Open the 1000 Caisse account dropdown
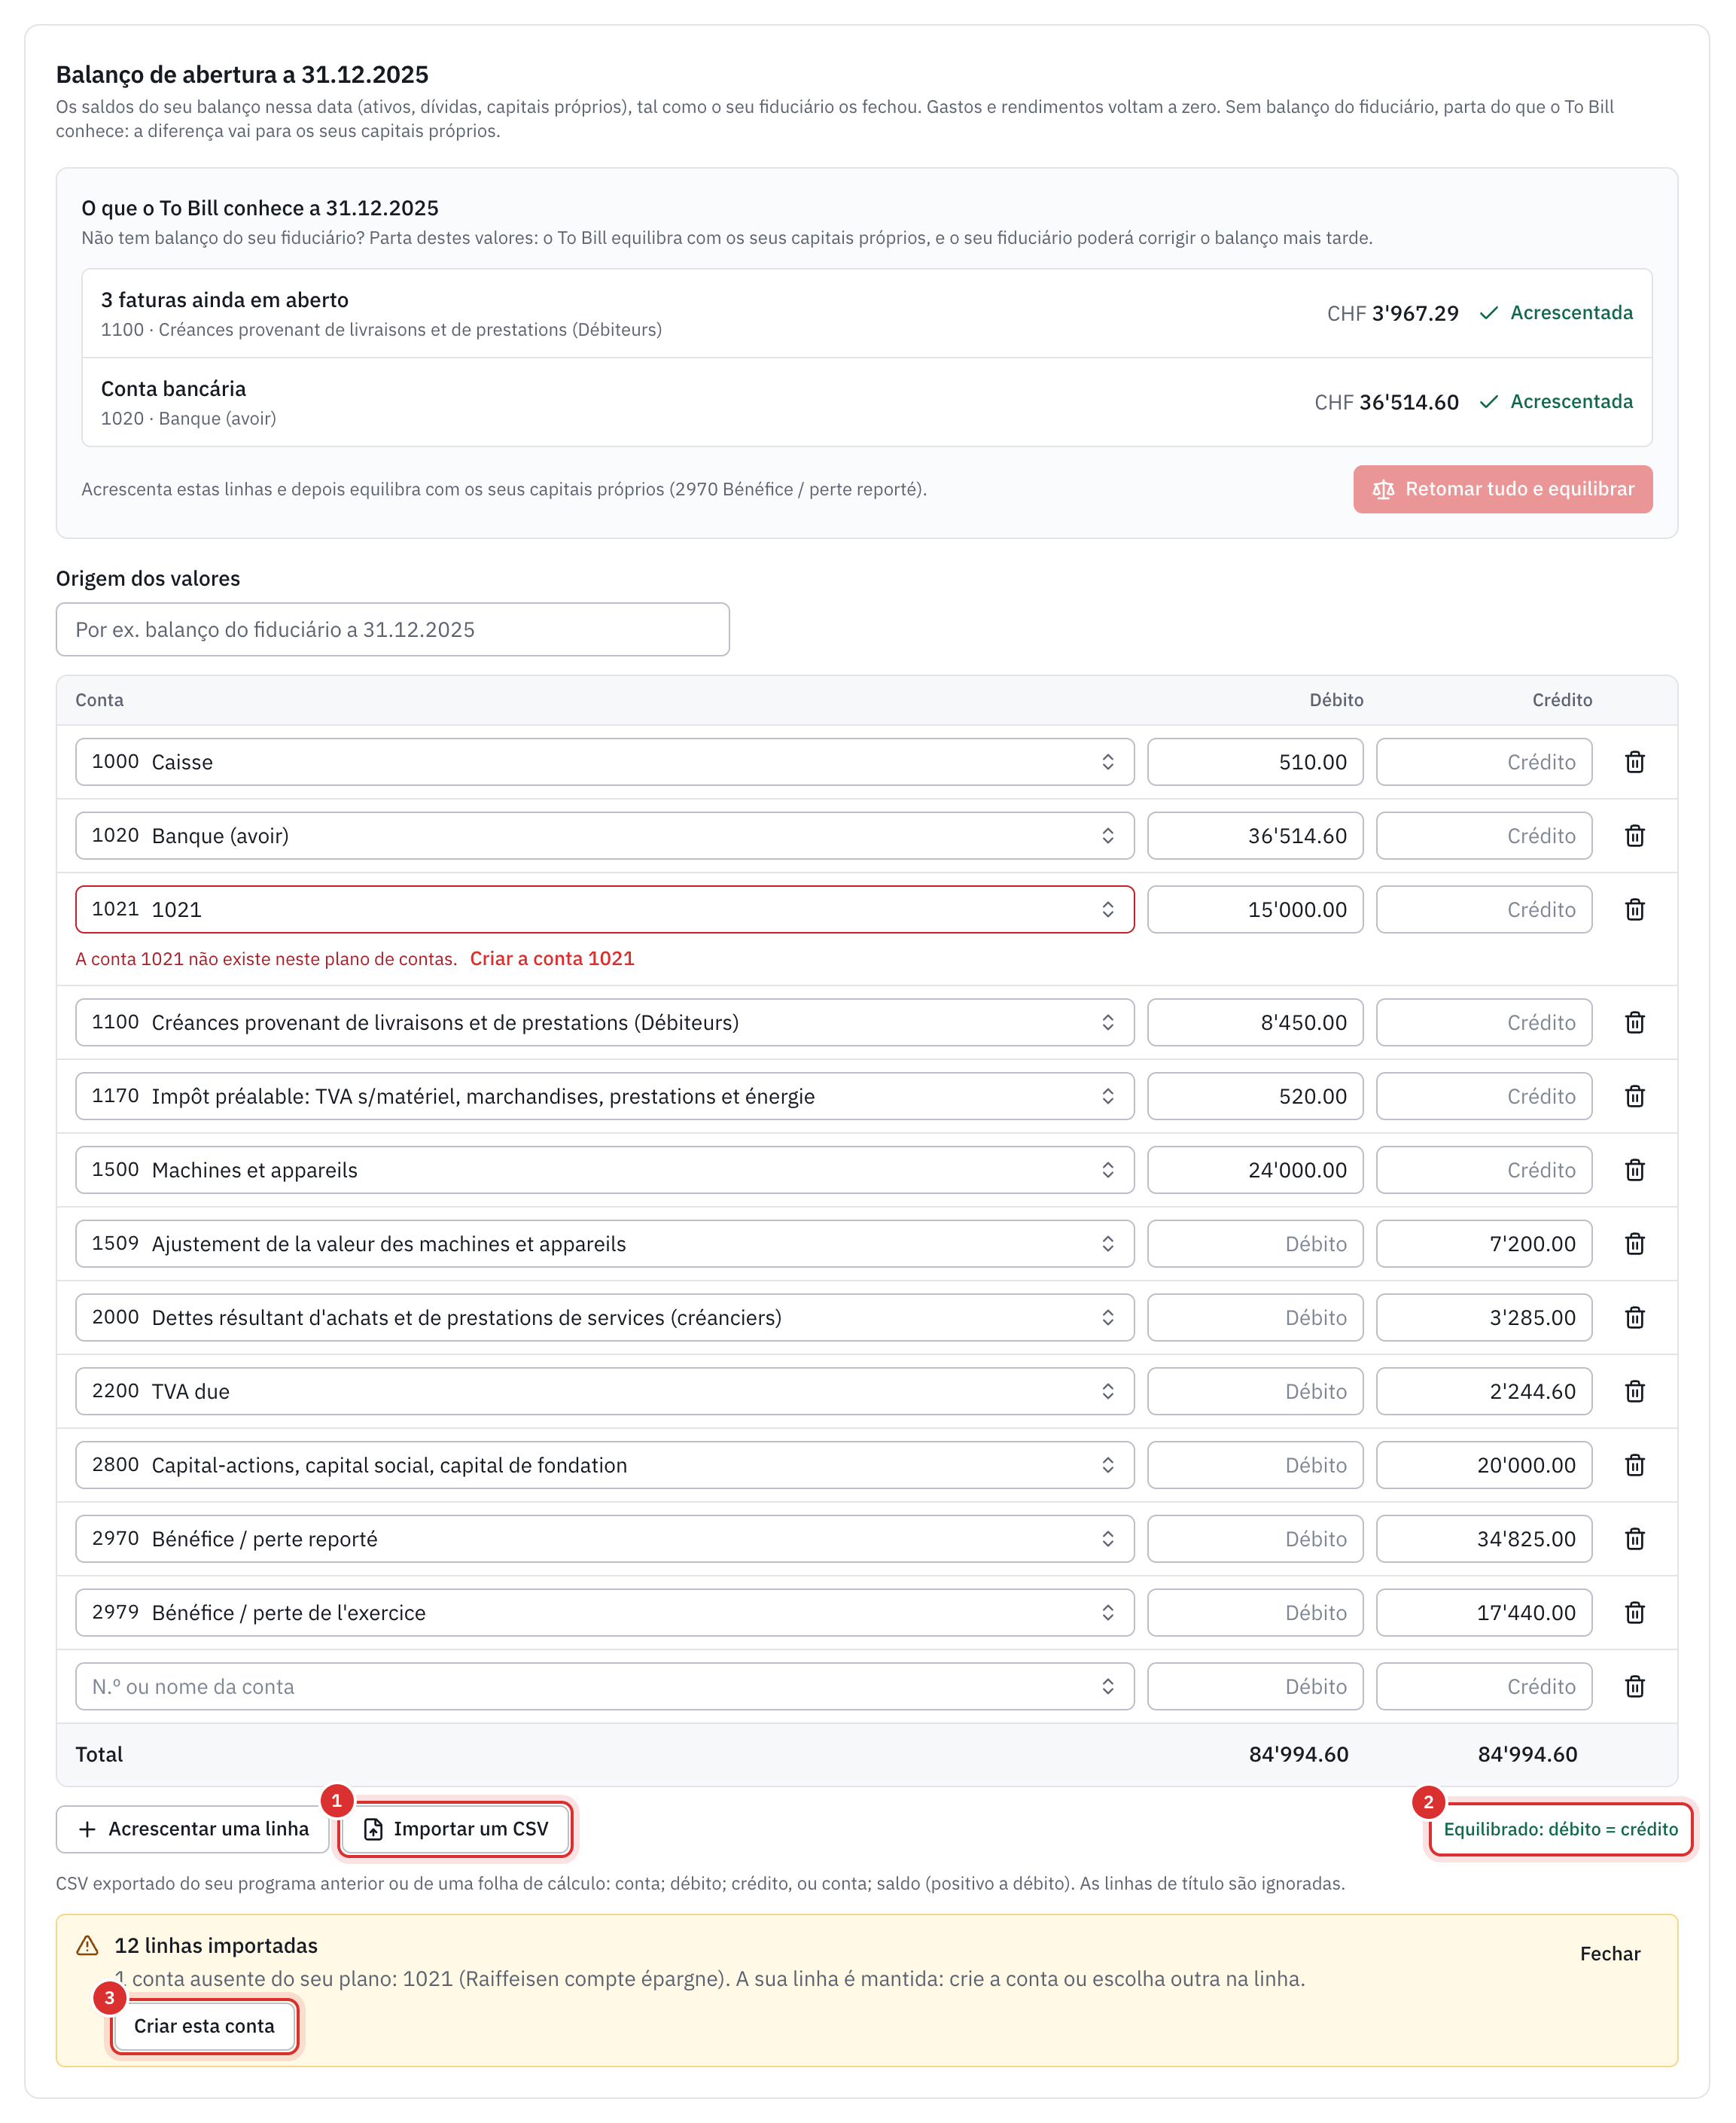 click(x=604, y=762)
